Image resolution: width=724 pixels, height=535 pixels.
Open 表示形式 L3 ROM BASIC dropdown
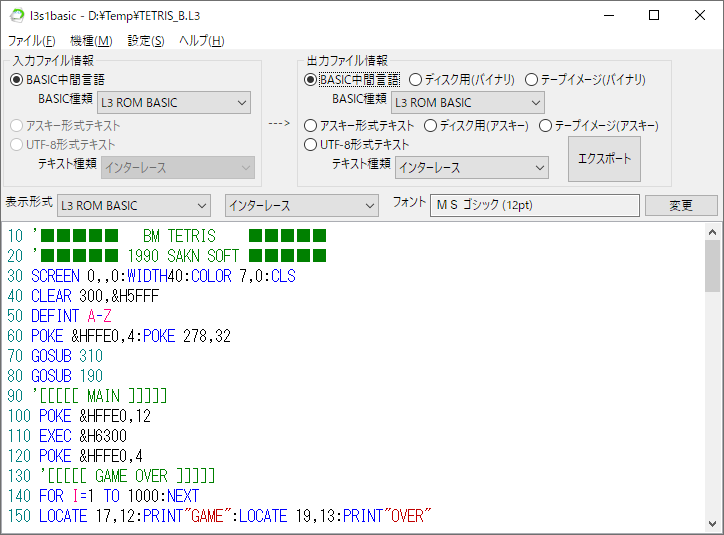point(134,205)
